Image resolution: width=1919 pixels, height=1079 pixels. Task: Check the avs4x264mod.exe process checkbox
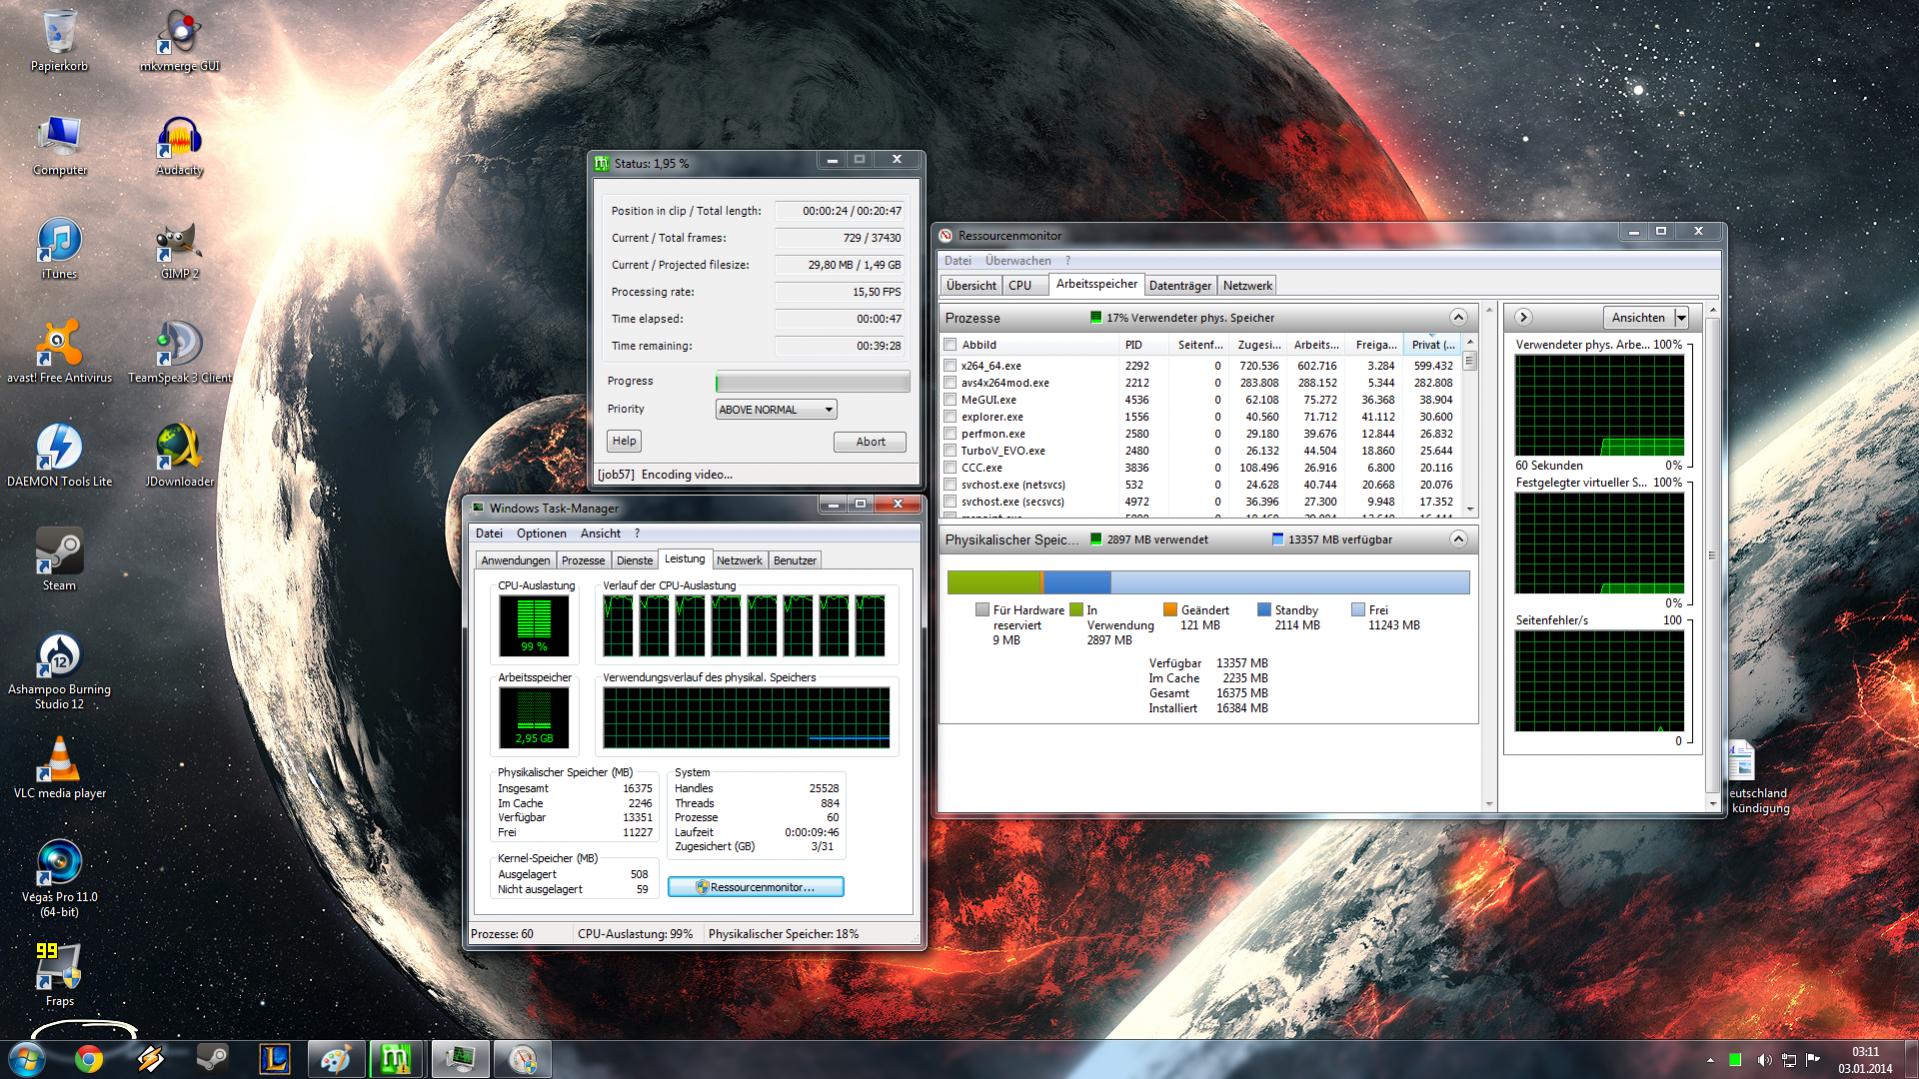pyautogui.click(x=950, y=383)
